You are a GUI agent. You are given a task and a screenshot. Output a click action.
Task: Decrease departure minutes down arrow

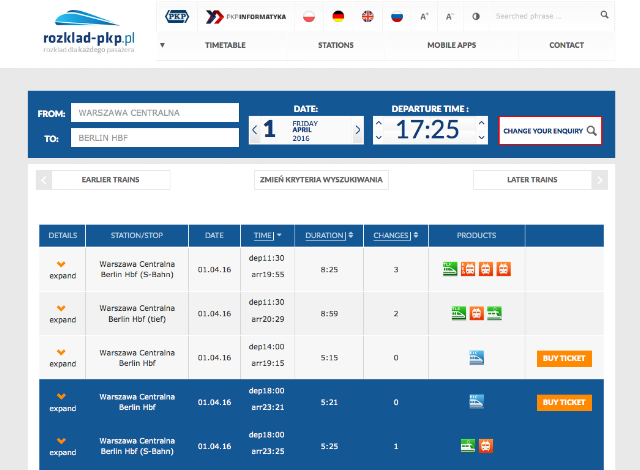pos(482,137)
